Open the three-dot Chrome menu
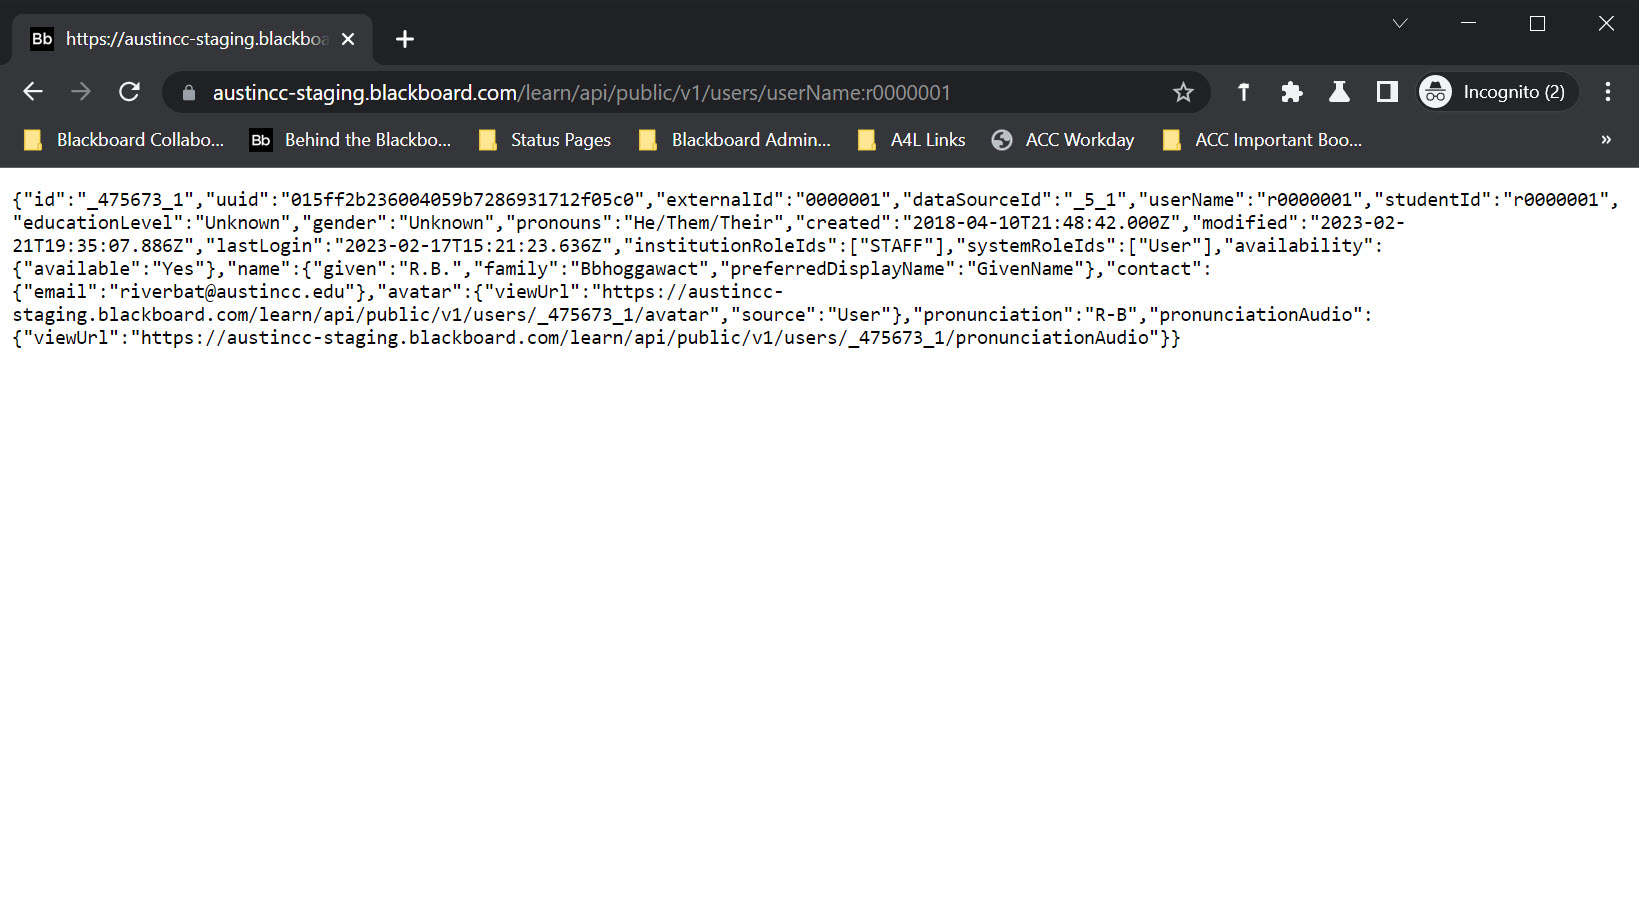Viewport: 1639px width, 920px height. click(x=1607, y=92)
